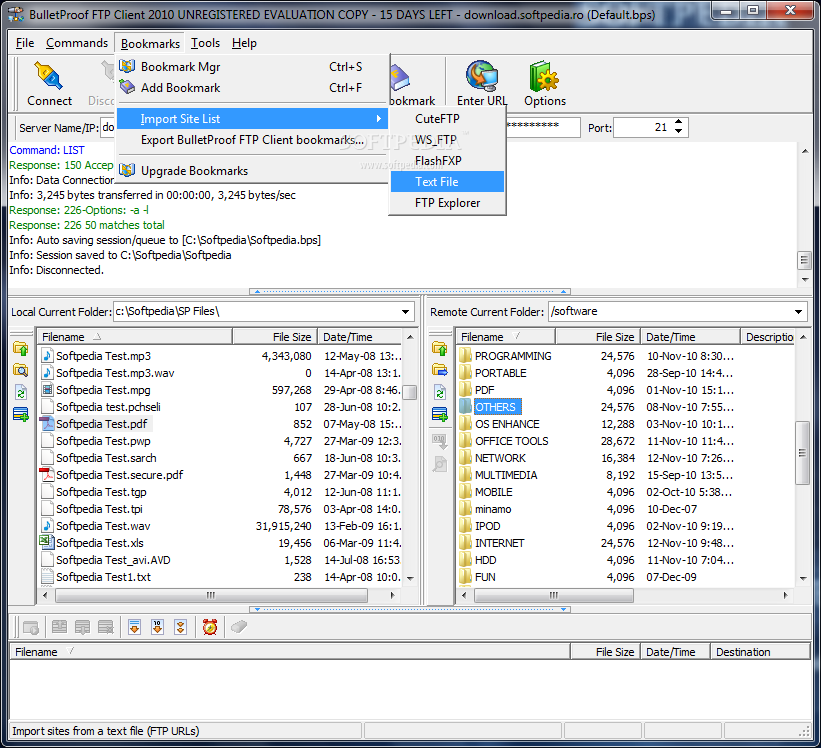Click the Bookmark Mgr menu icon
The image size is (821, 748).
127,66
